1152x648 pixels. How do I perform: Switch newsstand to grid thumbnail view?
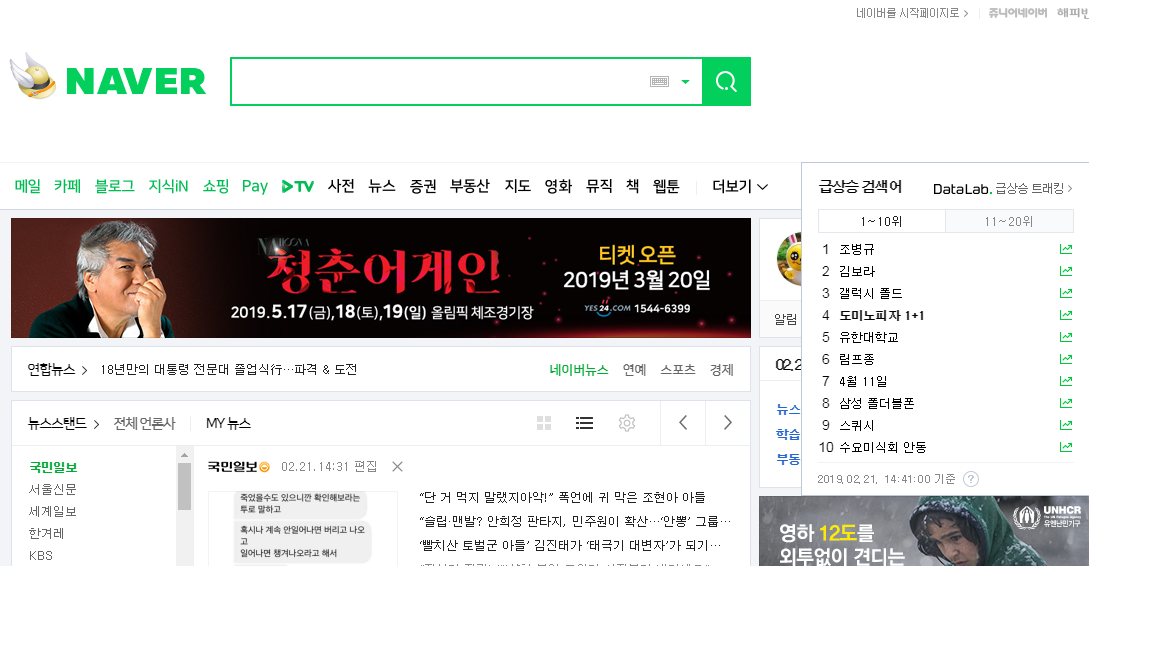[544, 423]
